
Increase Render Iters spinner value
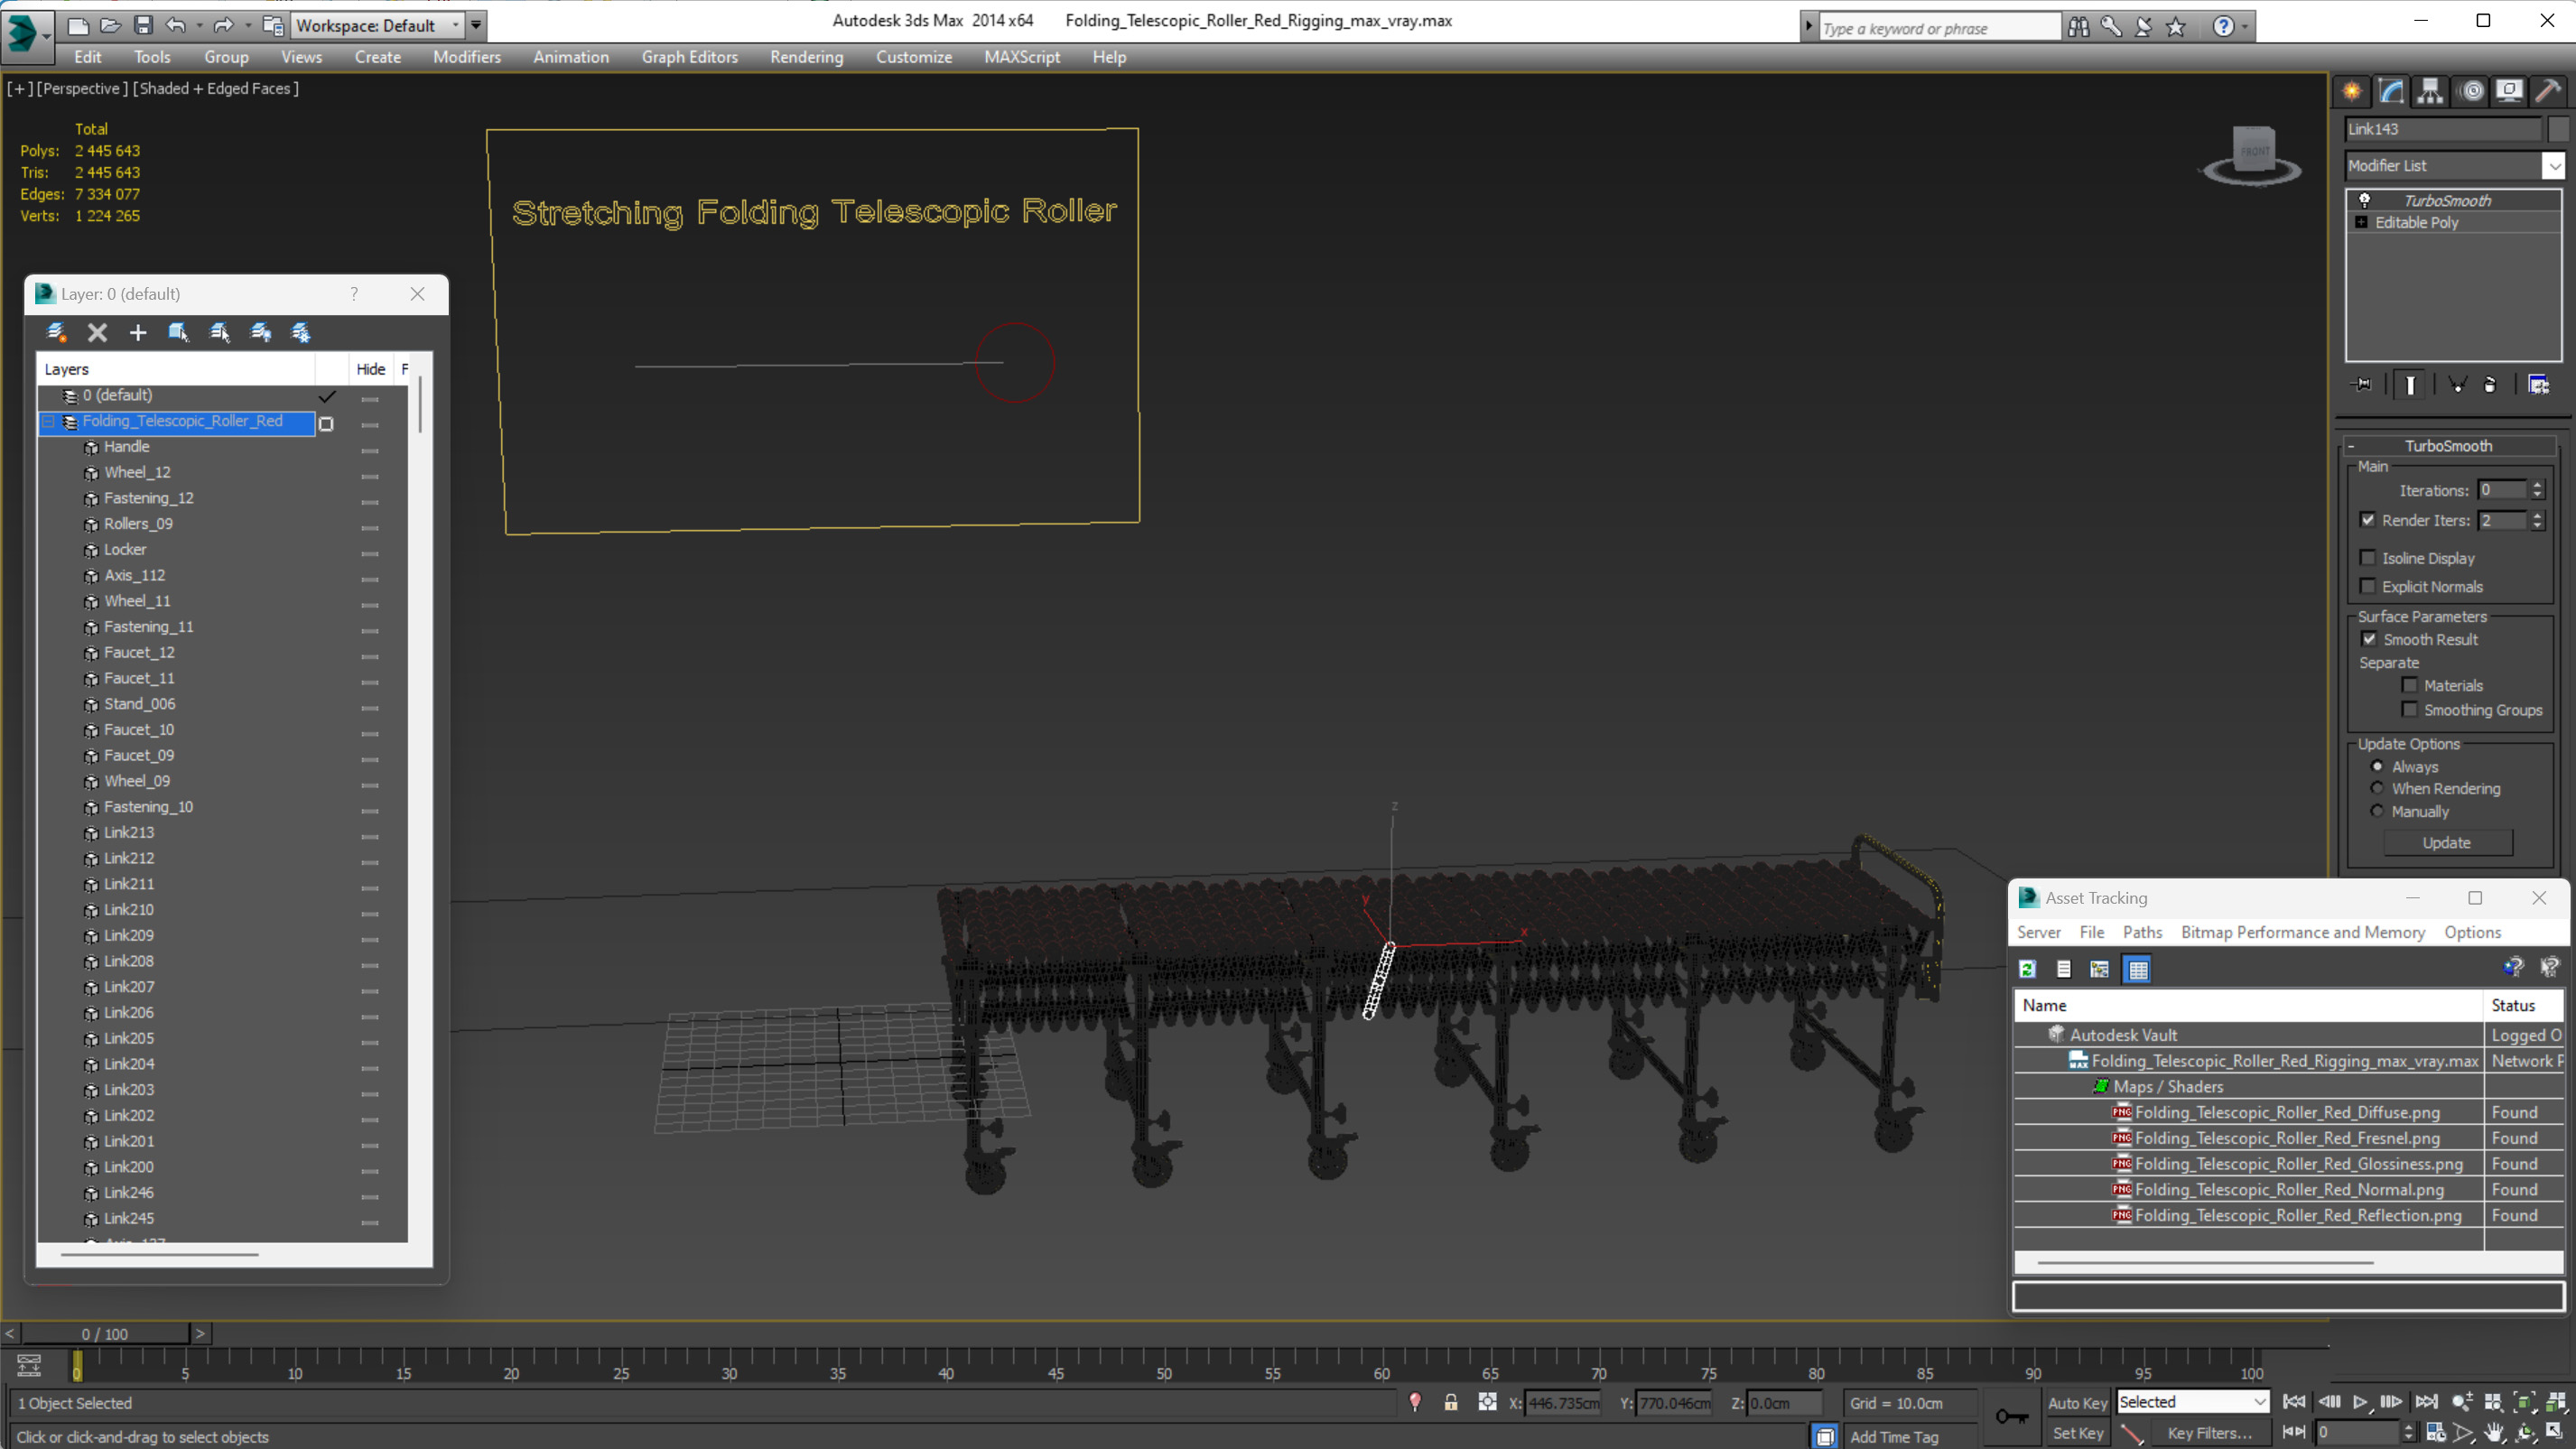[x=2537, y=515]
